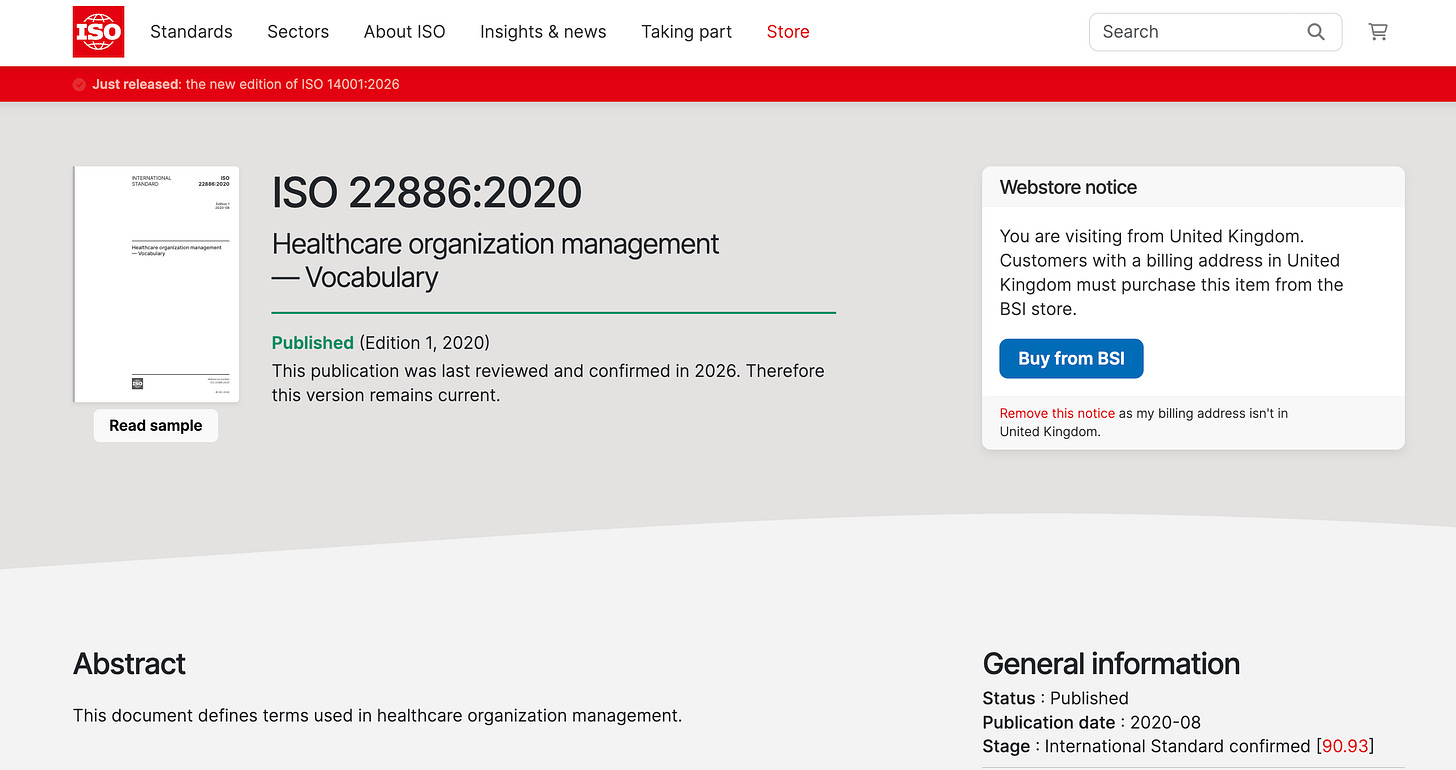
Task: Click the ISO 22886:2020 cover thumbnail
Action: (156, 284)
